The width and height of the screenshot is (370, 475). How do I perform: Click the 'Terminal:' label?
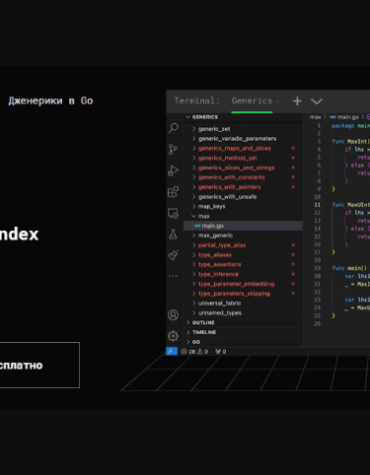(x=197, y=101)
